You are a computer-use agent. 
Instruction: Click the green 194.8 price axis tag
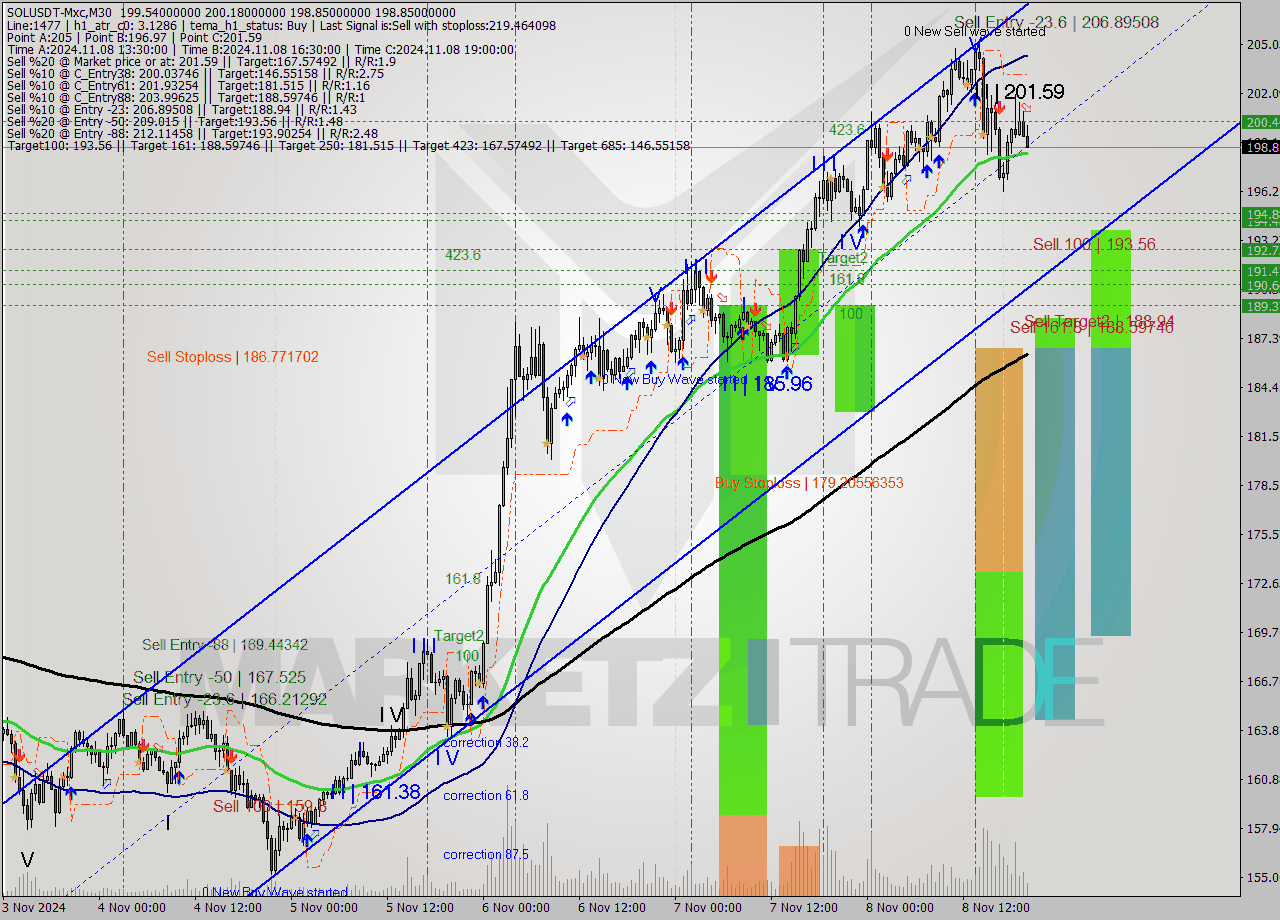click(x=1260, y=214)
